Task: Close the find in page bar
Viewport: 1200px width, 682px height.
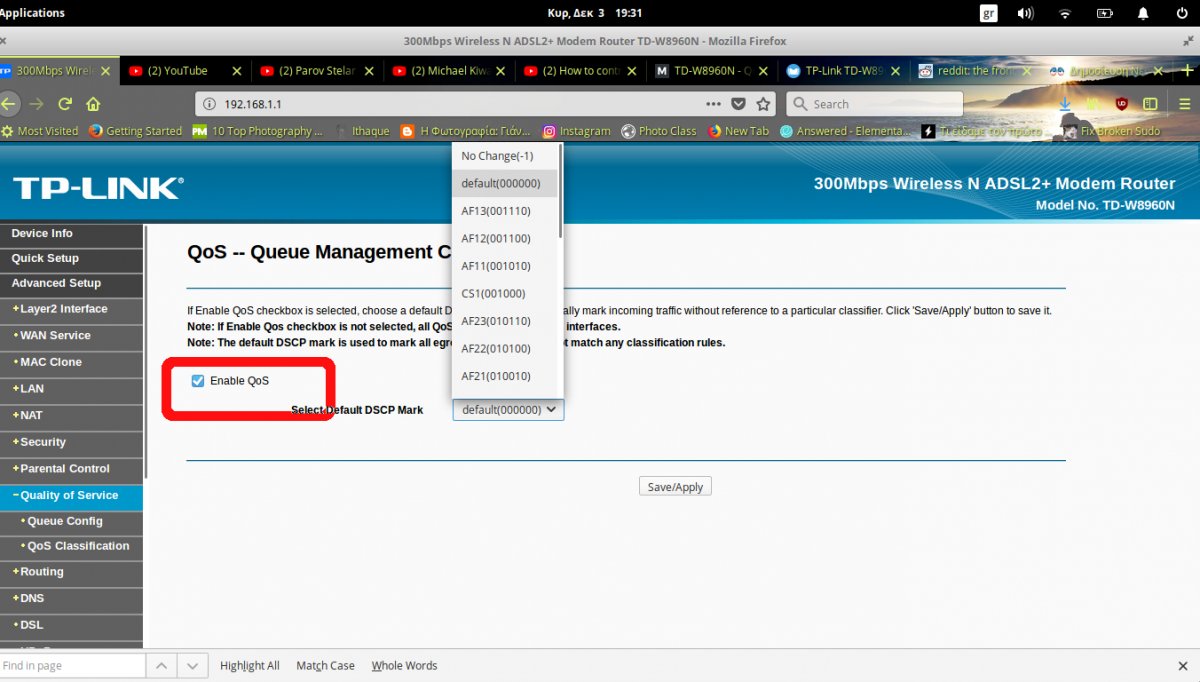Action: point(1183,666)
